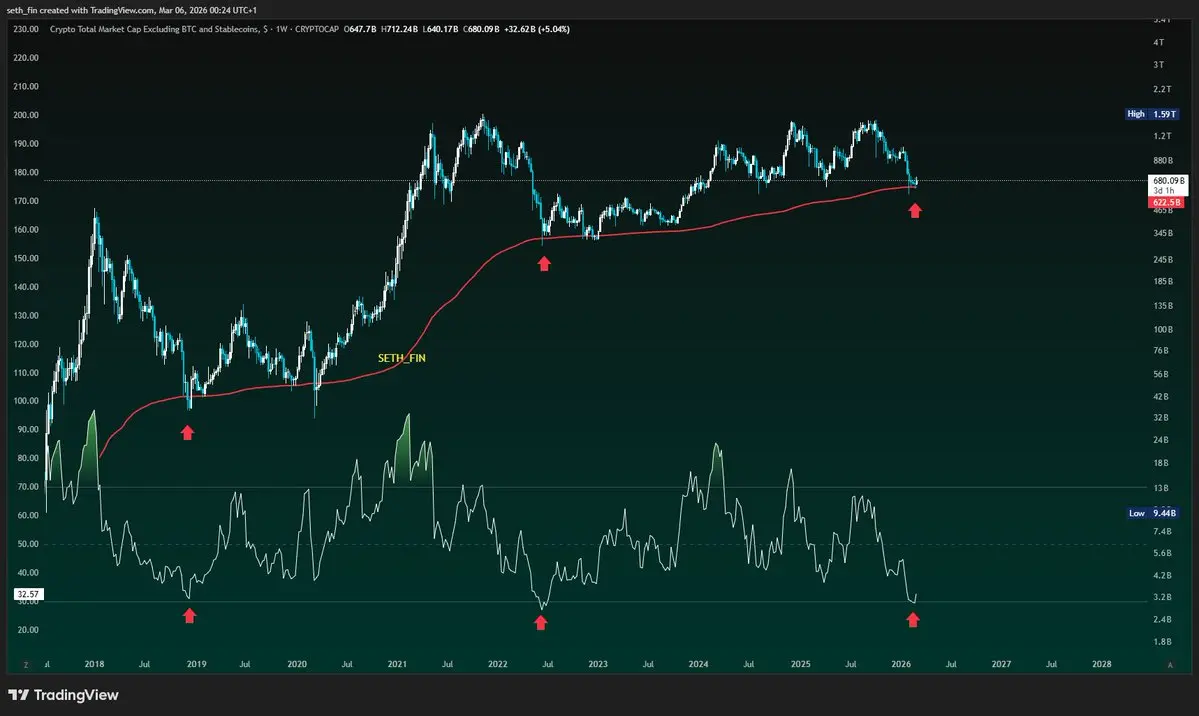Click the low value L640.17B
Screen dimensions: 1199x716
coord(440,29)
